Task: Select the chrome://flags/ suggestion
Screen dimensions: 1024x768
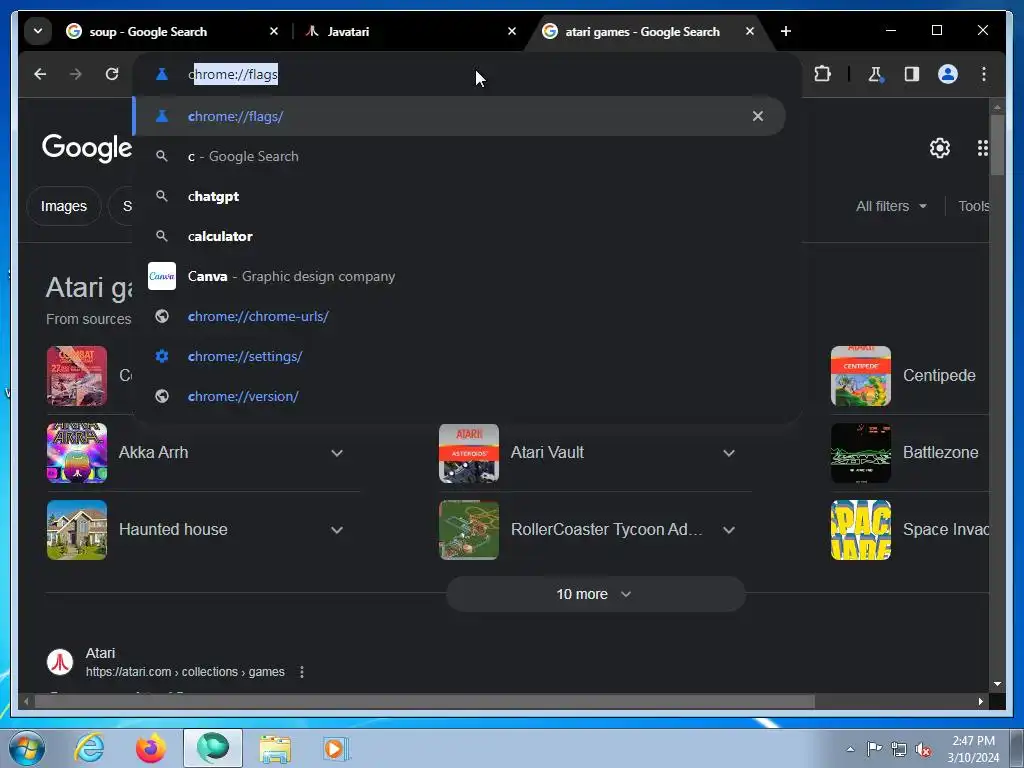Action: point(459,116)
